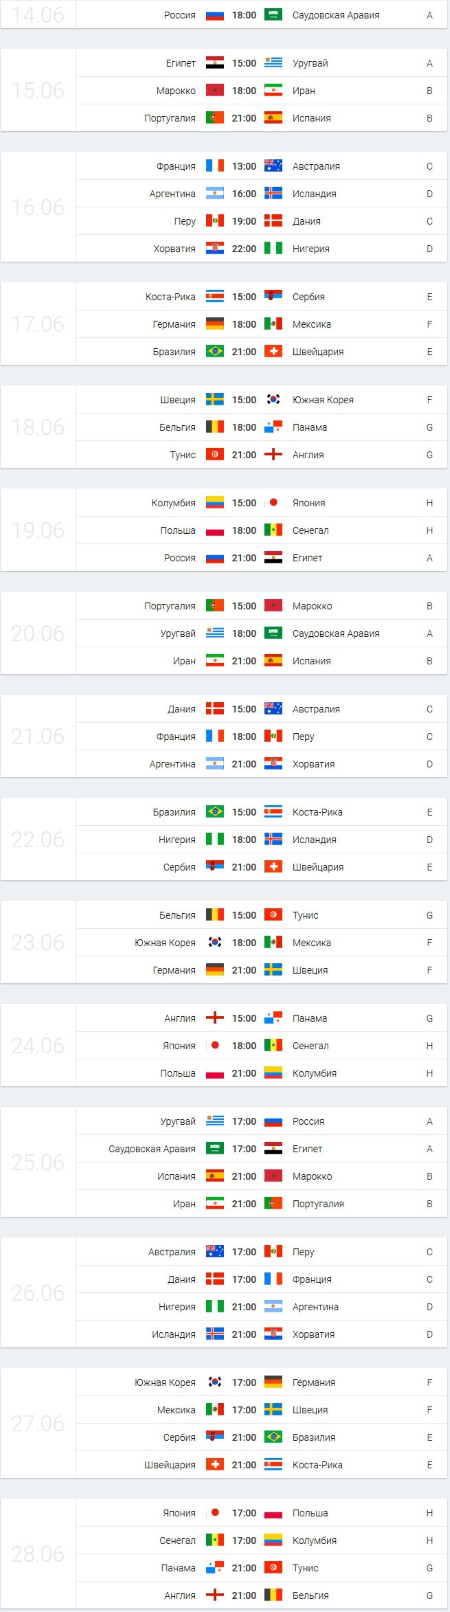Click Brazil flag in Serbia–Brazil match

click(x=273, y=1437)
